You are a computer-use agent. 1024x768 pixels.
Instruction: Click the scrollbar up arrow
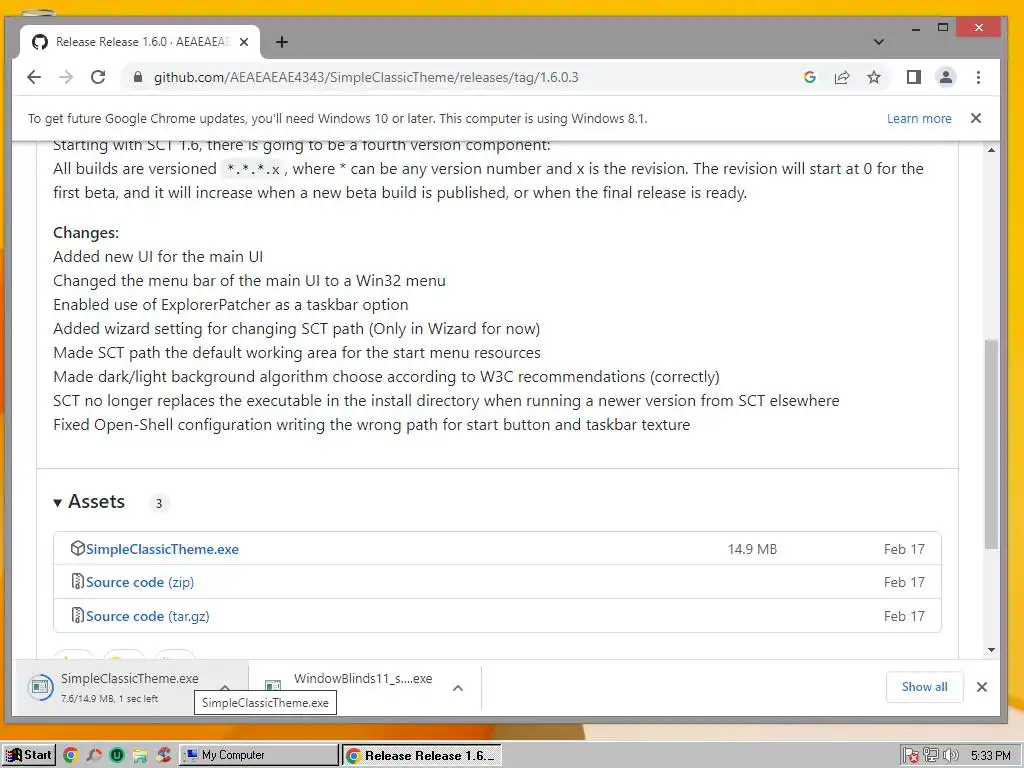pos(991,150)
